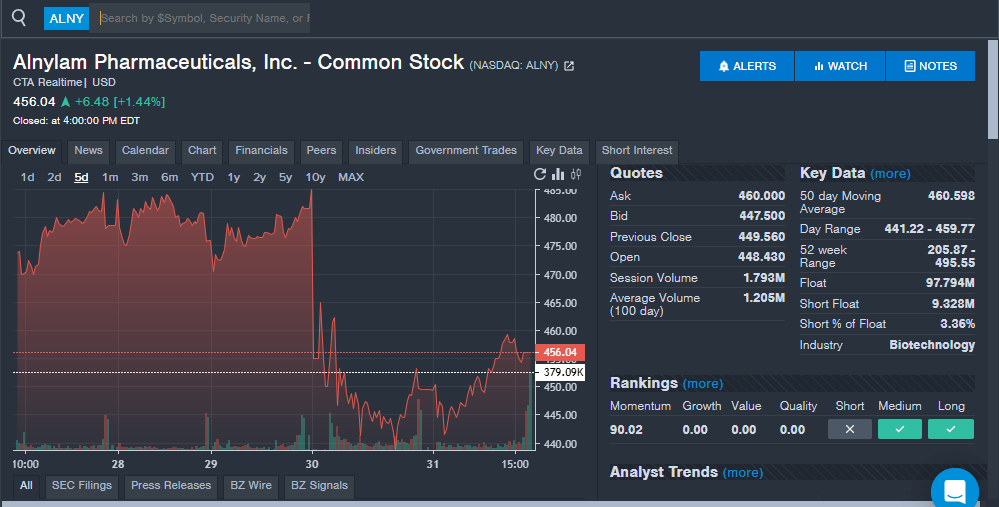Expand Analyst Trends more link
999x507 pixels.
(x=742, y=473)
